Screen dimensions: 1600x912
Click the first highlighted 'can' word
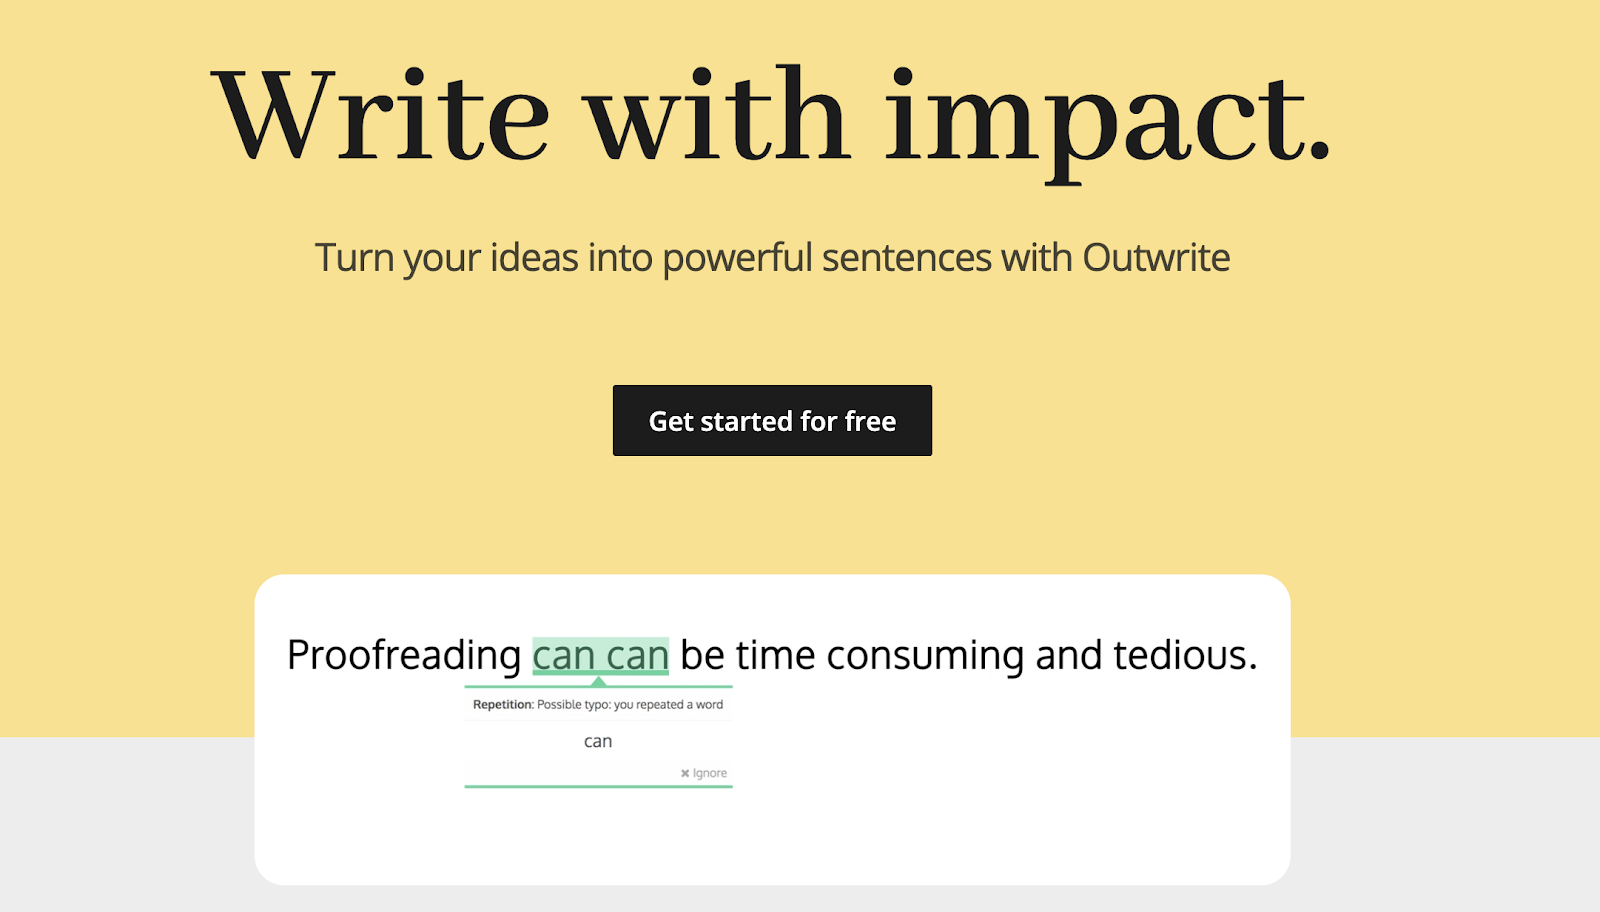563,656
